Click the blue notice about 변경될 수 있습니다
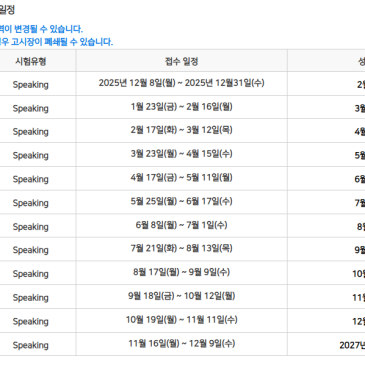 41,29
